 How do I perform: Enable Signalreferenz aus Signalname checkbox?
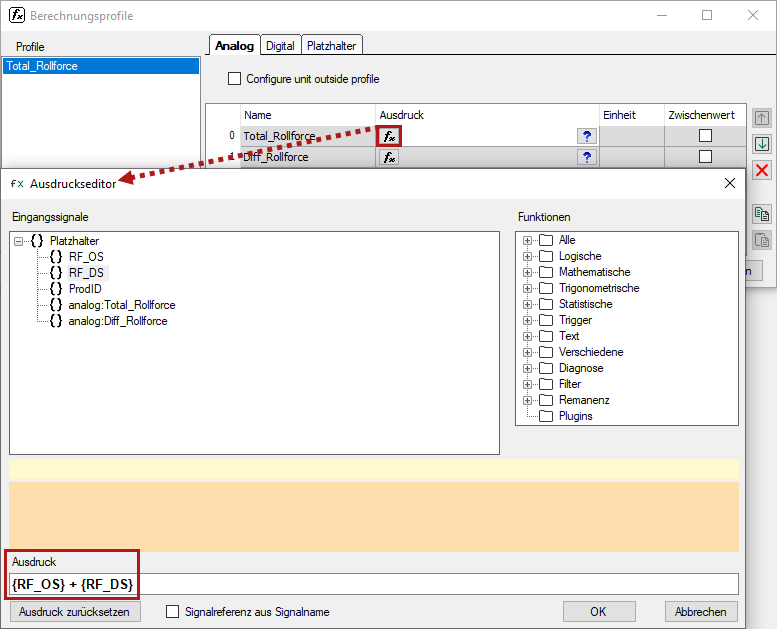[172, 612]
